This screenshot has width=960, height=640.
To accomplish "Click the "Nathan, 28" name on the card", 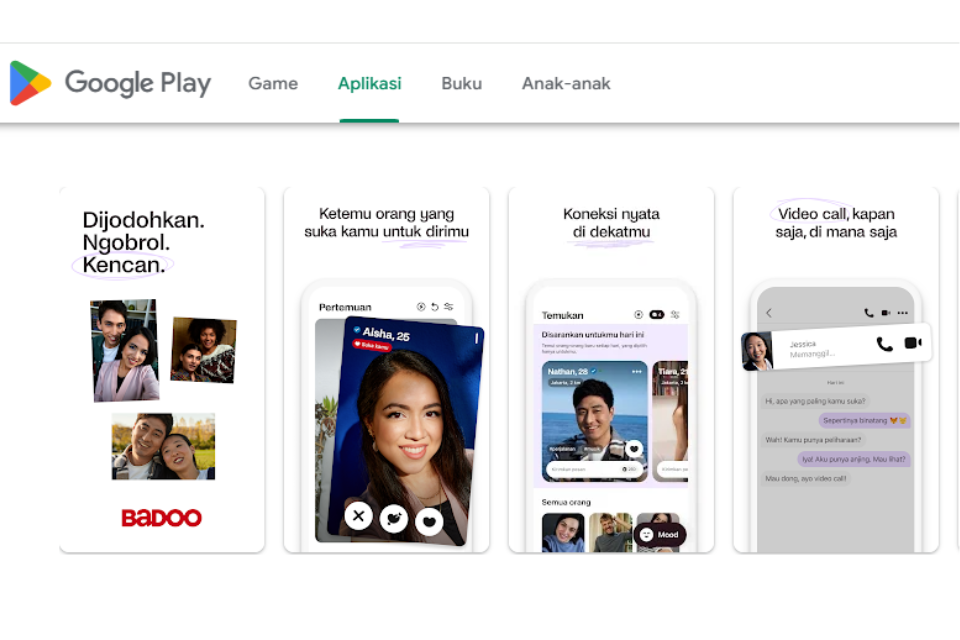I will [x=568, y=372].
